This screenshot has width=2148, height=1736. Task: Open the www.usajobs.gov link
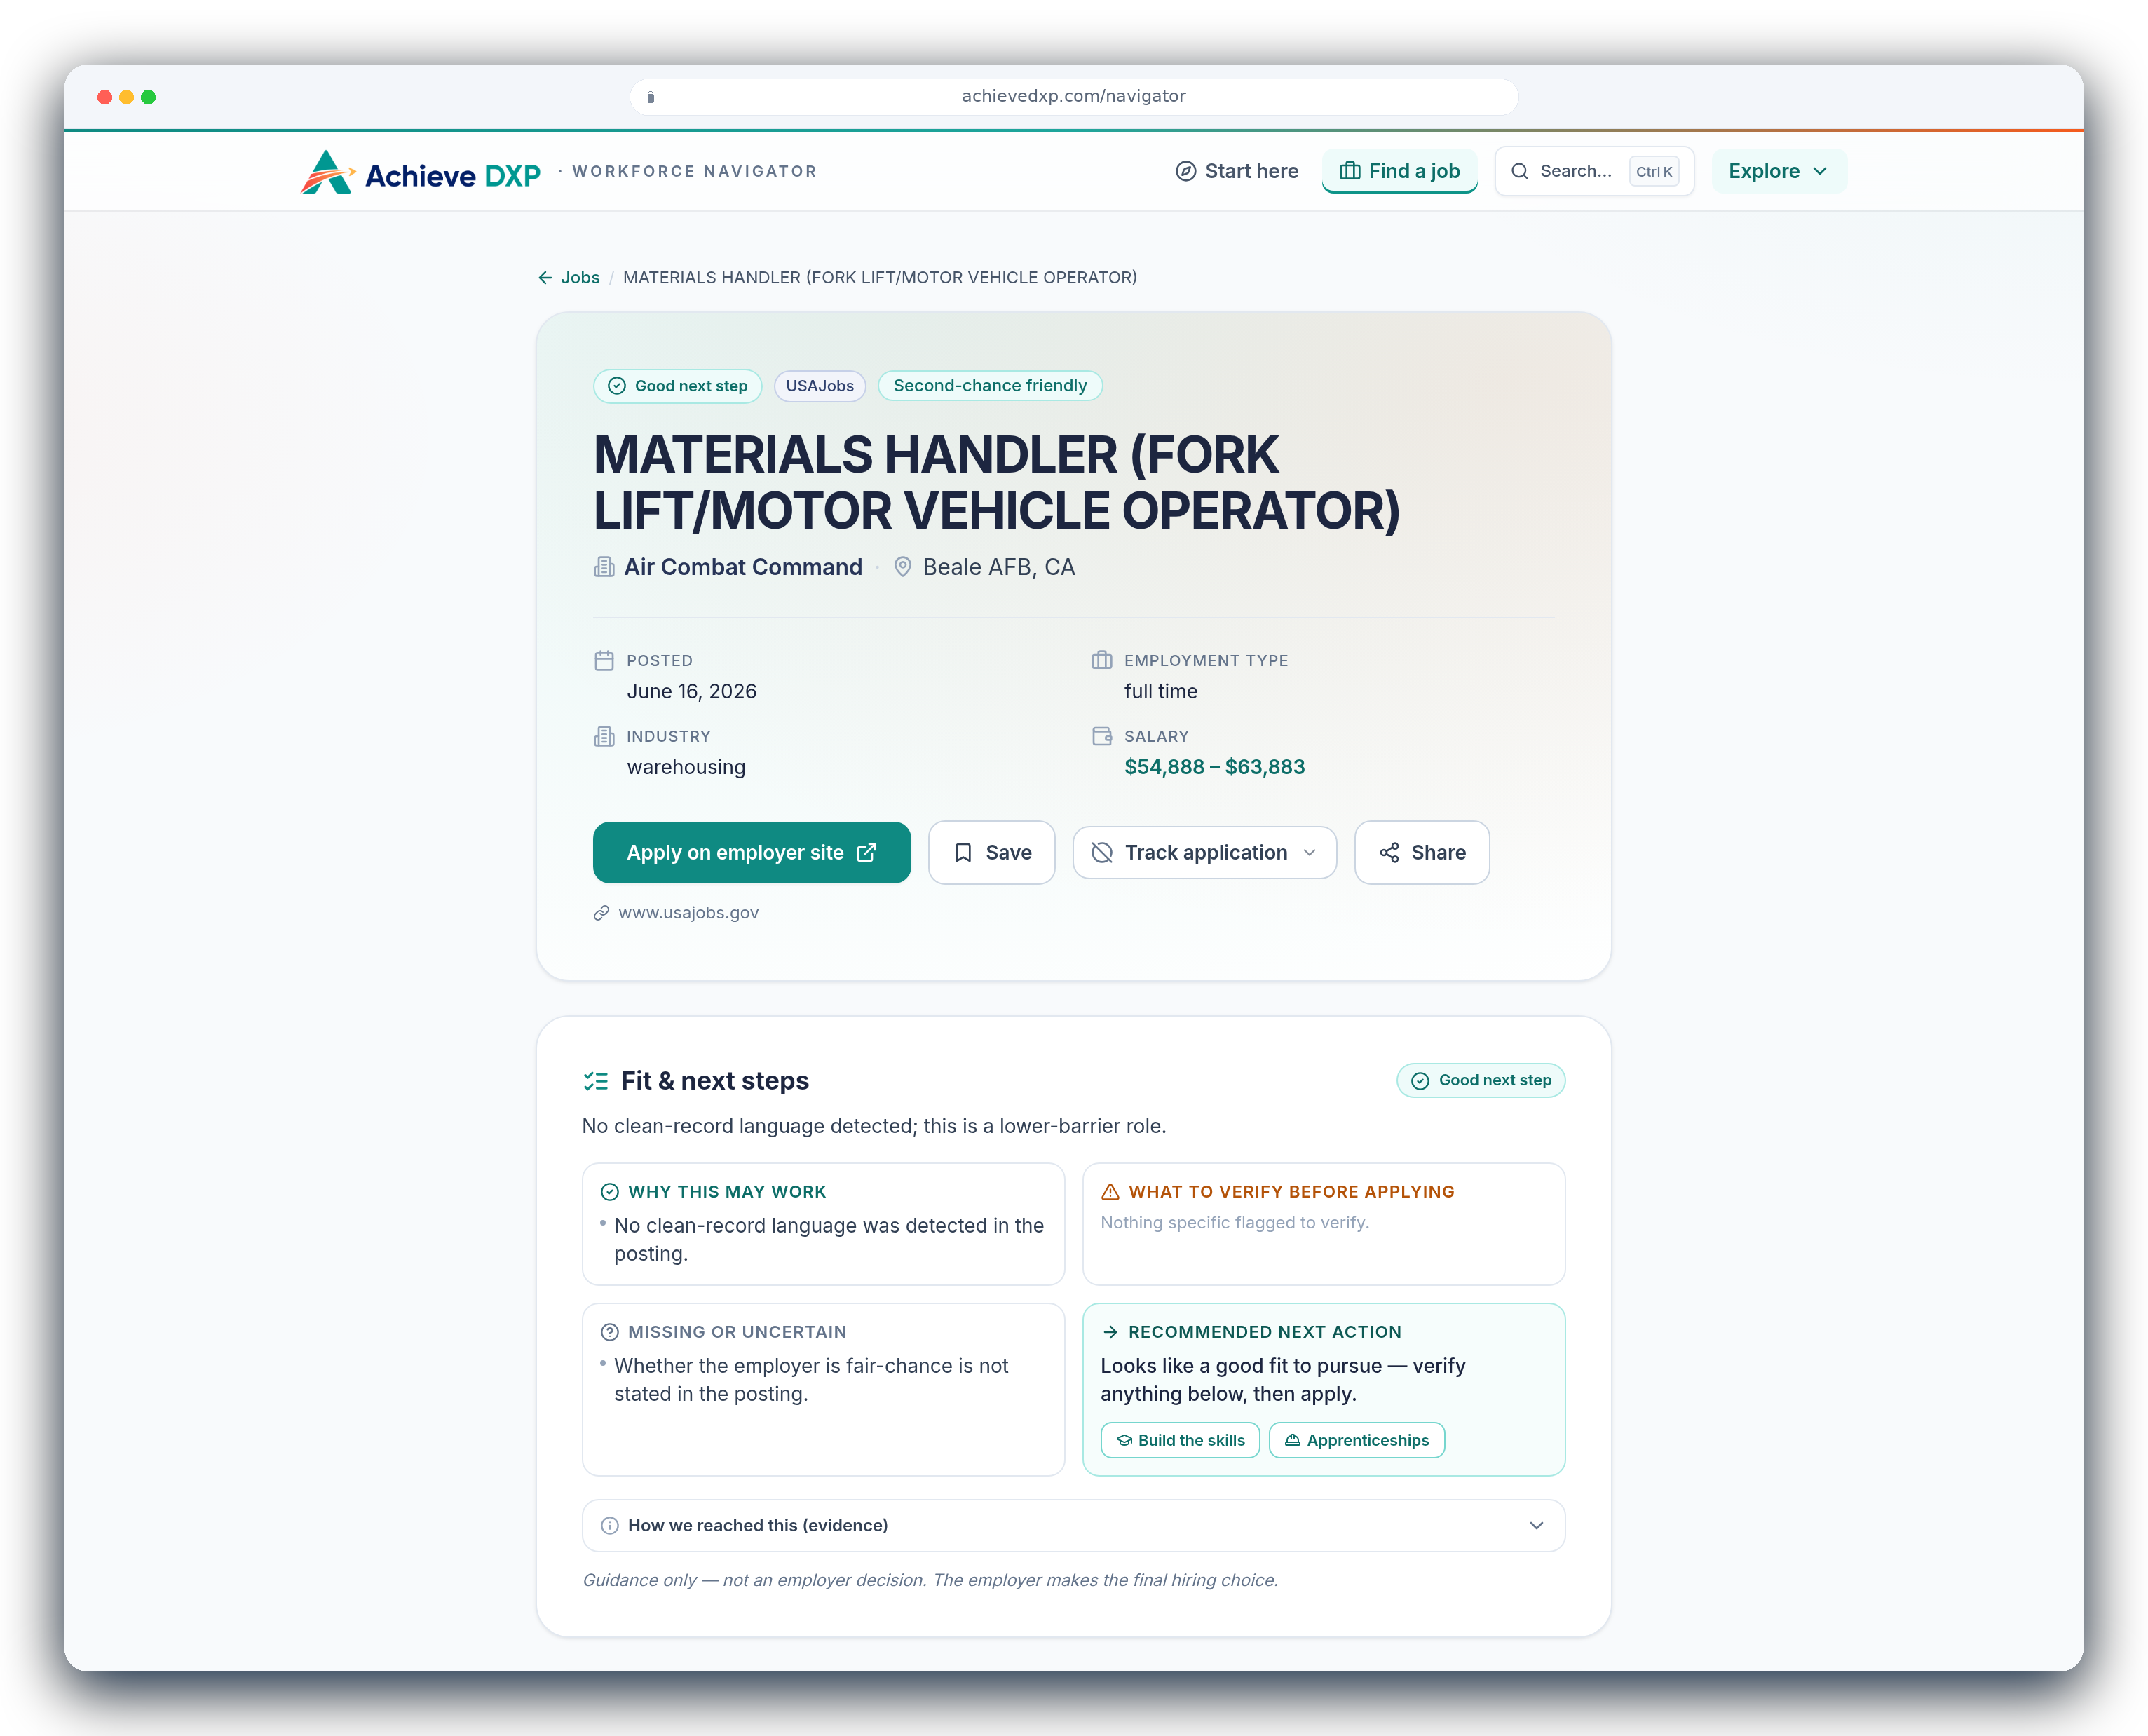tap(688, 913)
